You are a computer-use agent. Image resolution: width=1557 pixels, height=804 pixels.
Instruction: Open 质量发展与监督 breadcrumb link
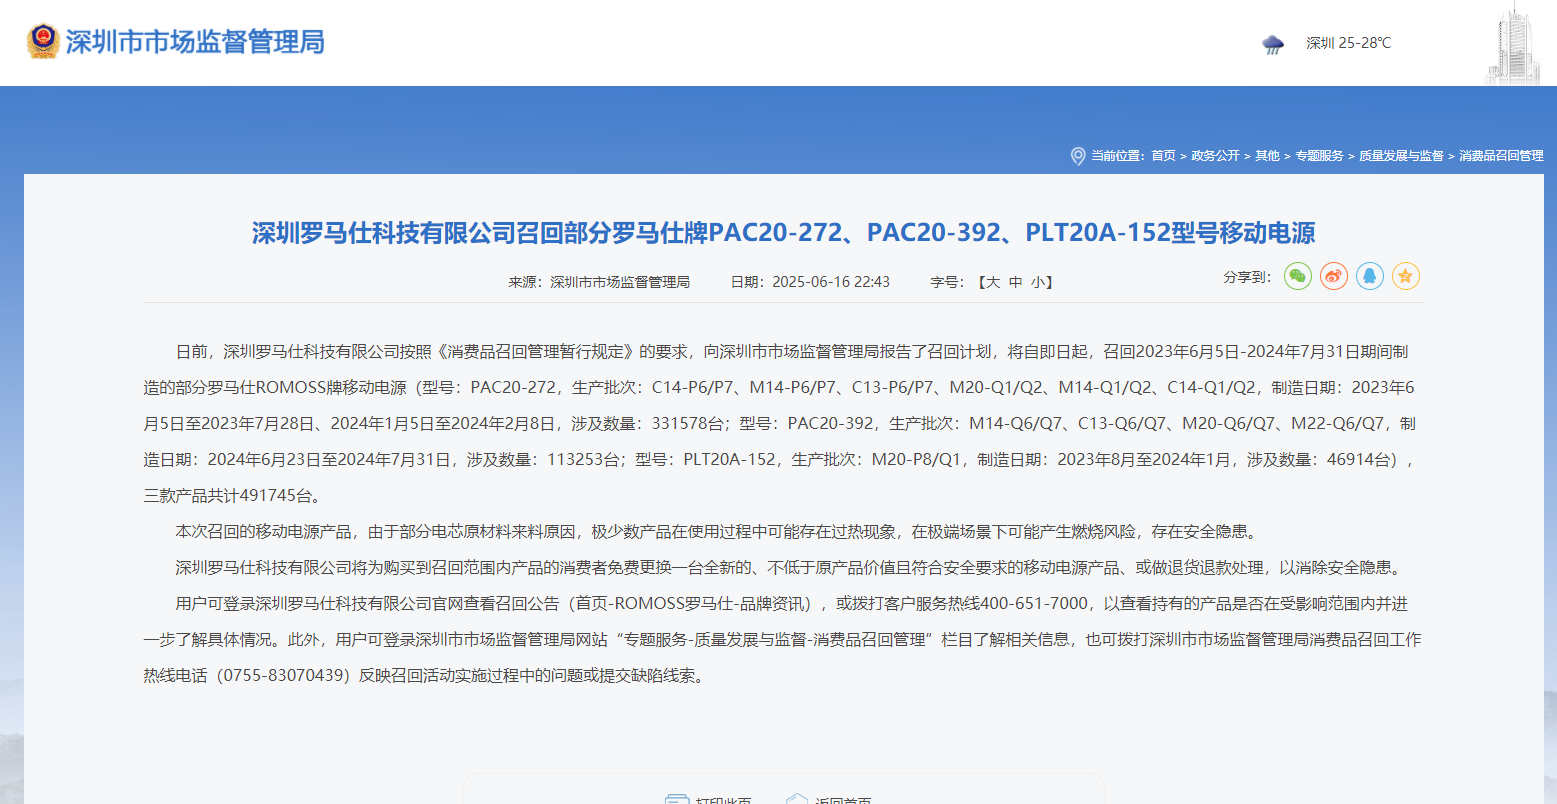coord(1401,156)
